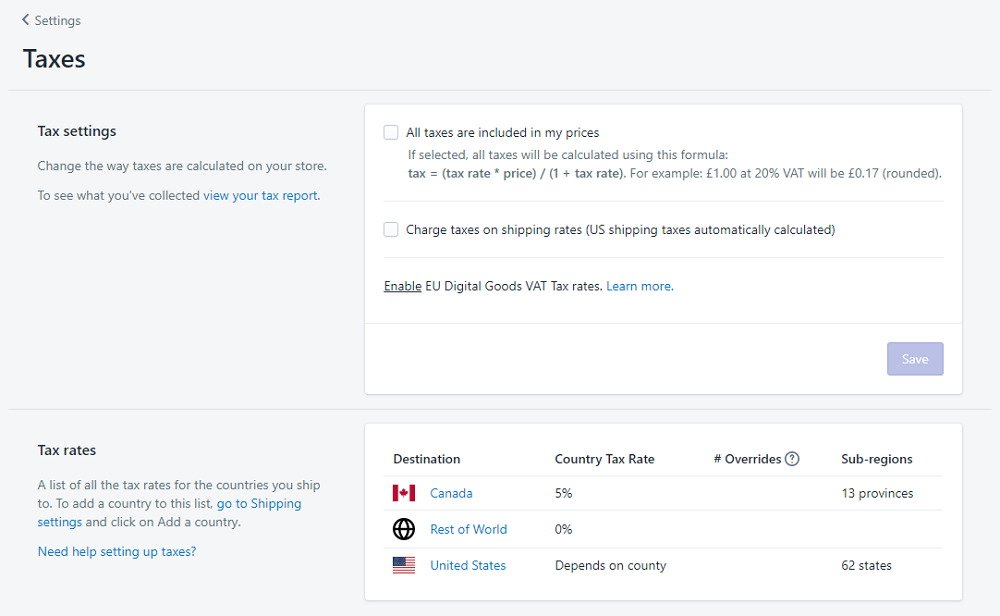Click the underlined Enable link for EU VAT

(402, 285)
